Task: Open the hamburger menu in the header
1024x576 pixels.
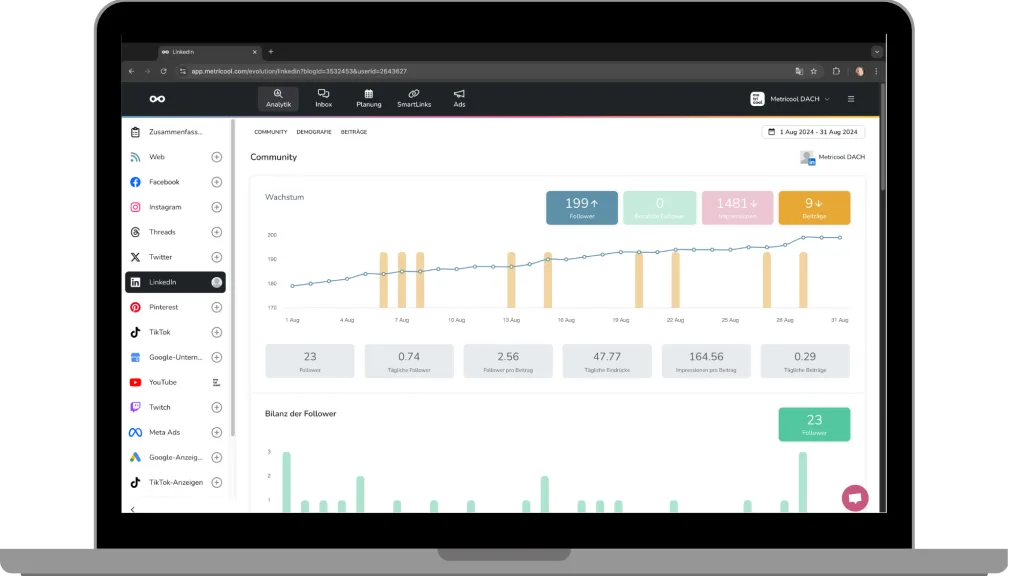Action: (851, 99)
